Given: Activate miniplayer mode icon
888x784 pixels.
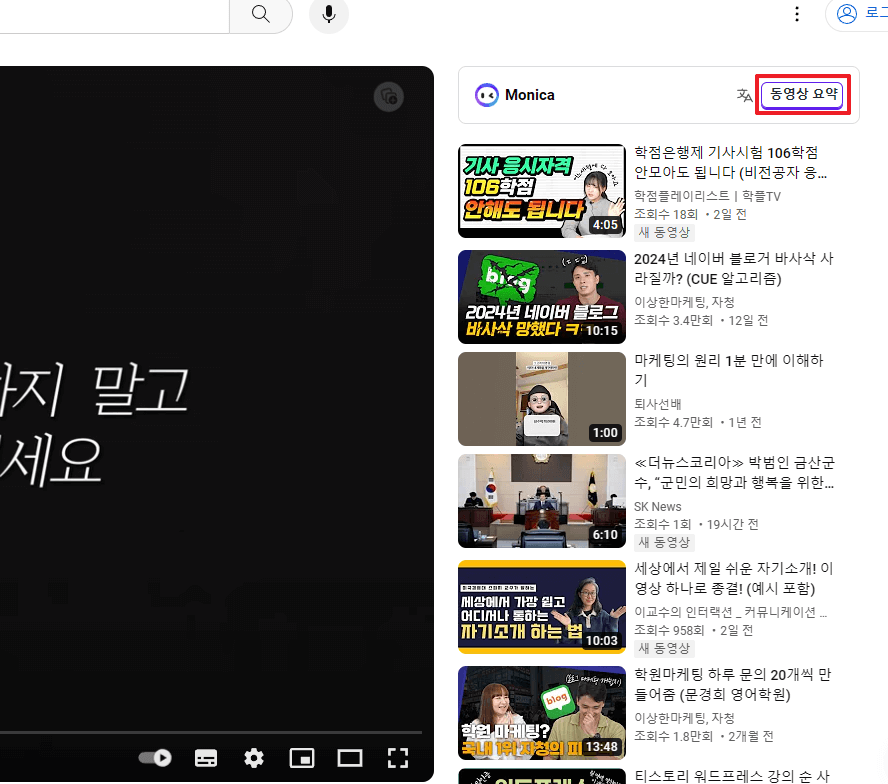Looking at the screenshot, I should pos(302,758).
